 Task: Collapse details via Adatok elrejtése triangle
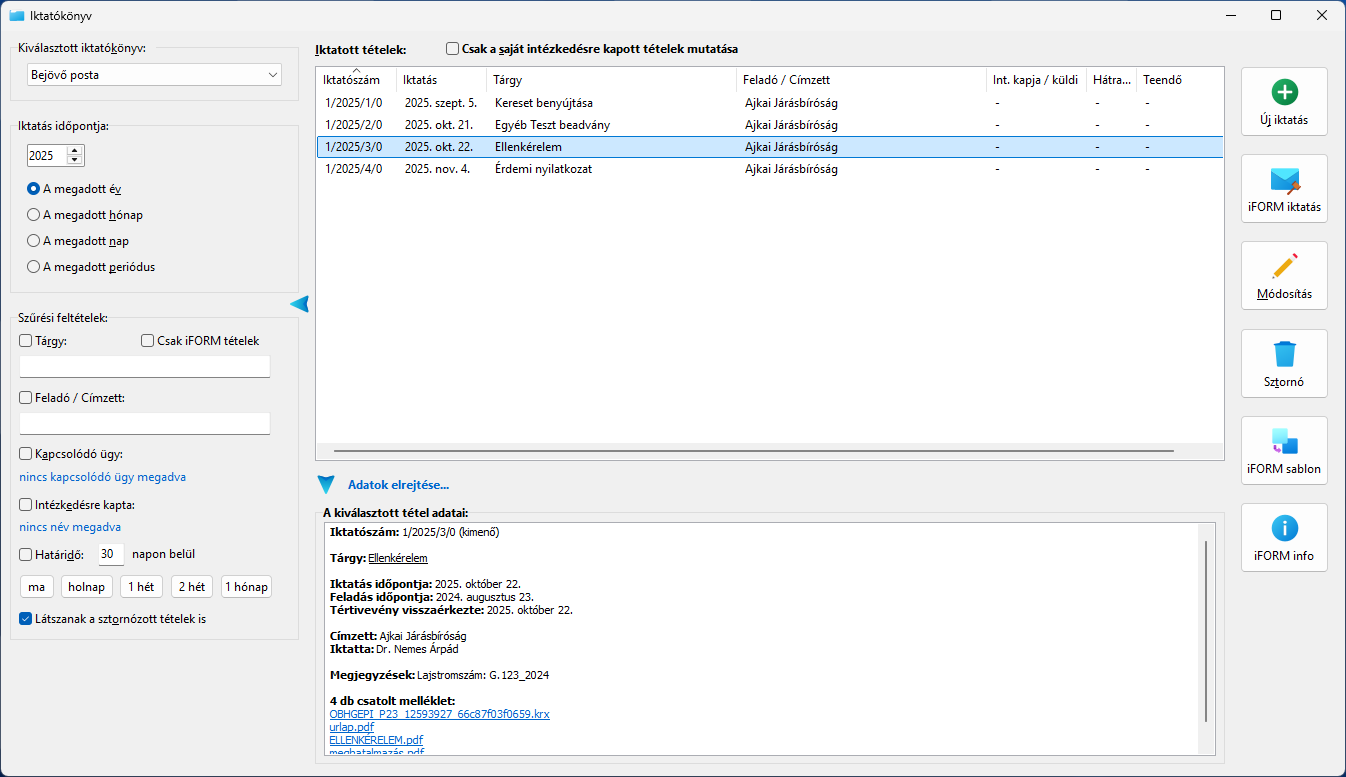pos(326,485)
